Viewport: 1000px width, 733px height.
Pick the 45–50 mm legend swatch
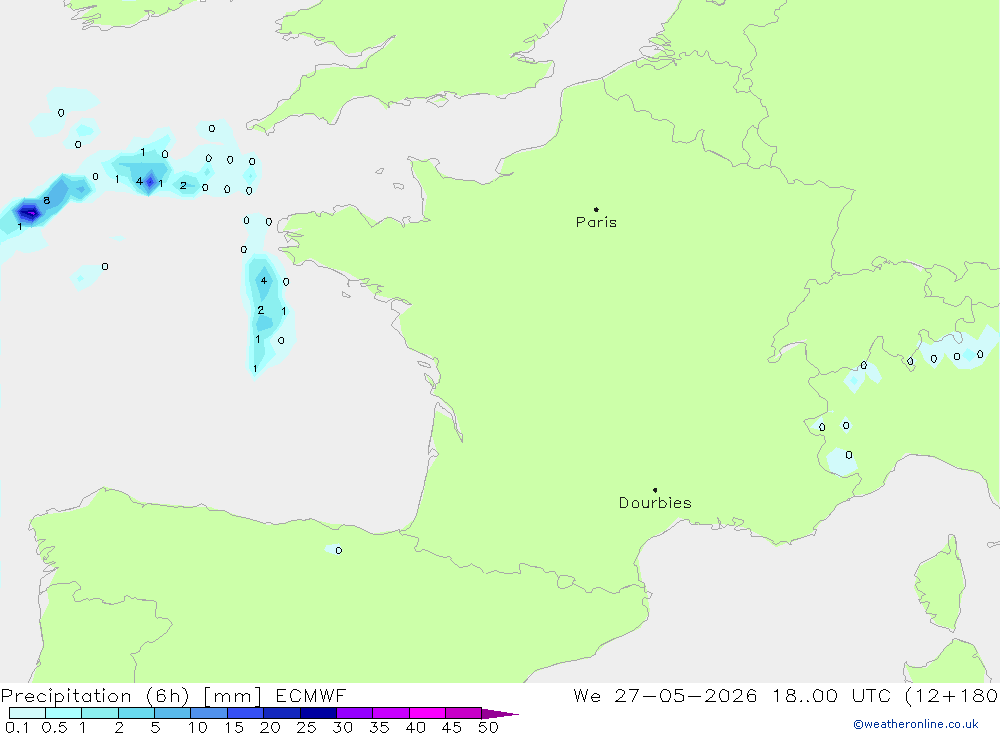[464, 713]
